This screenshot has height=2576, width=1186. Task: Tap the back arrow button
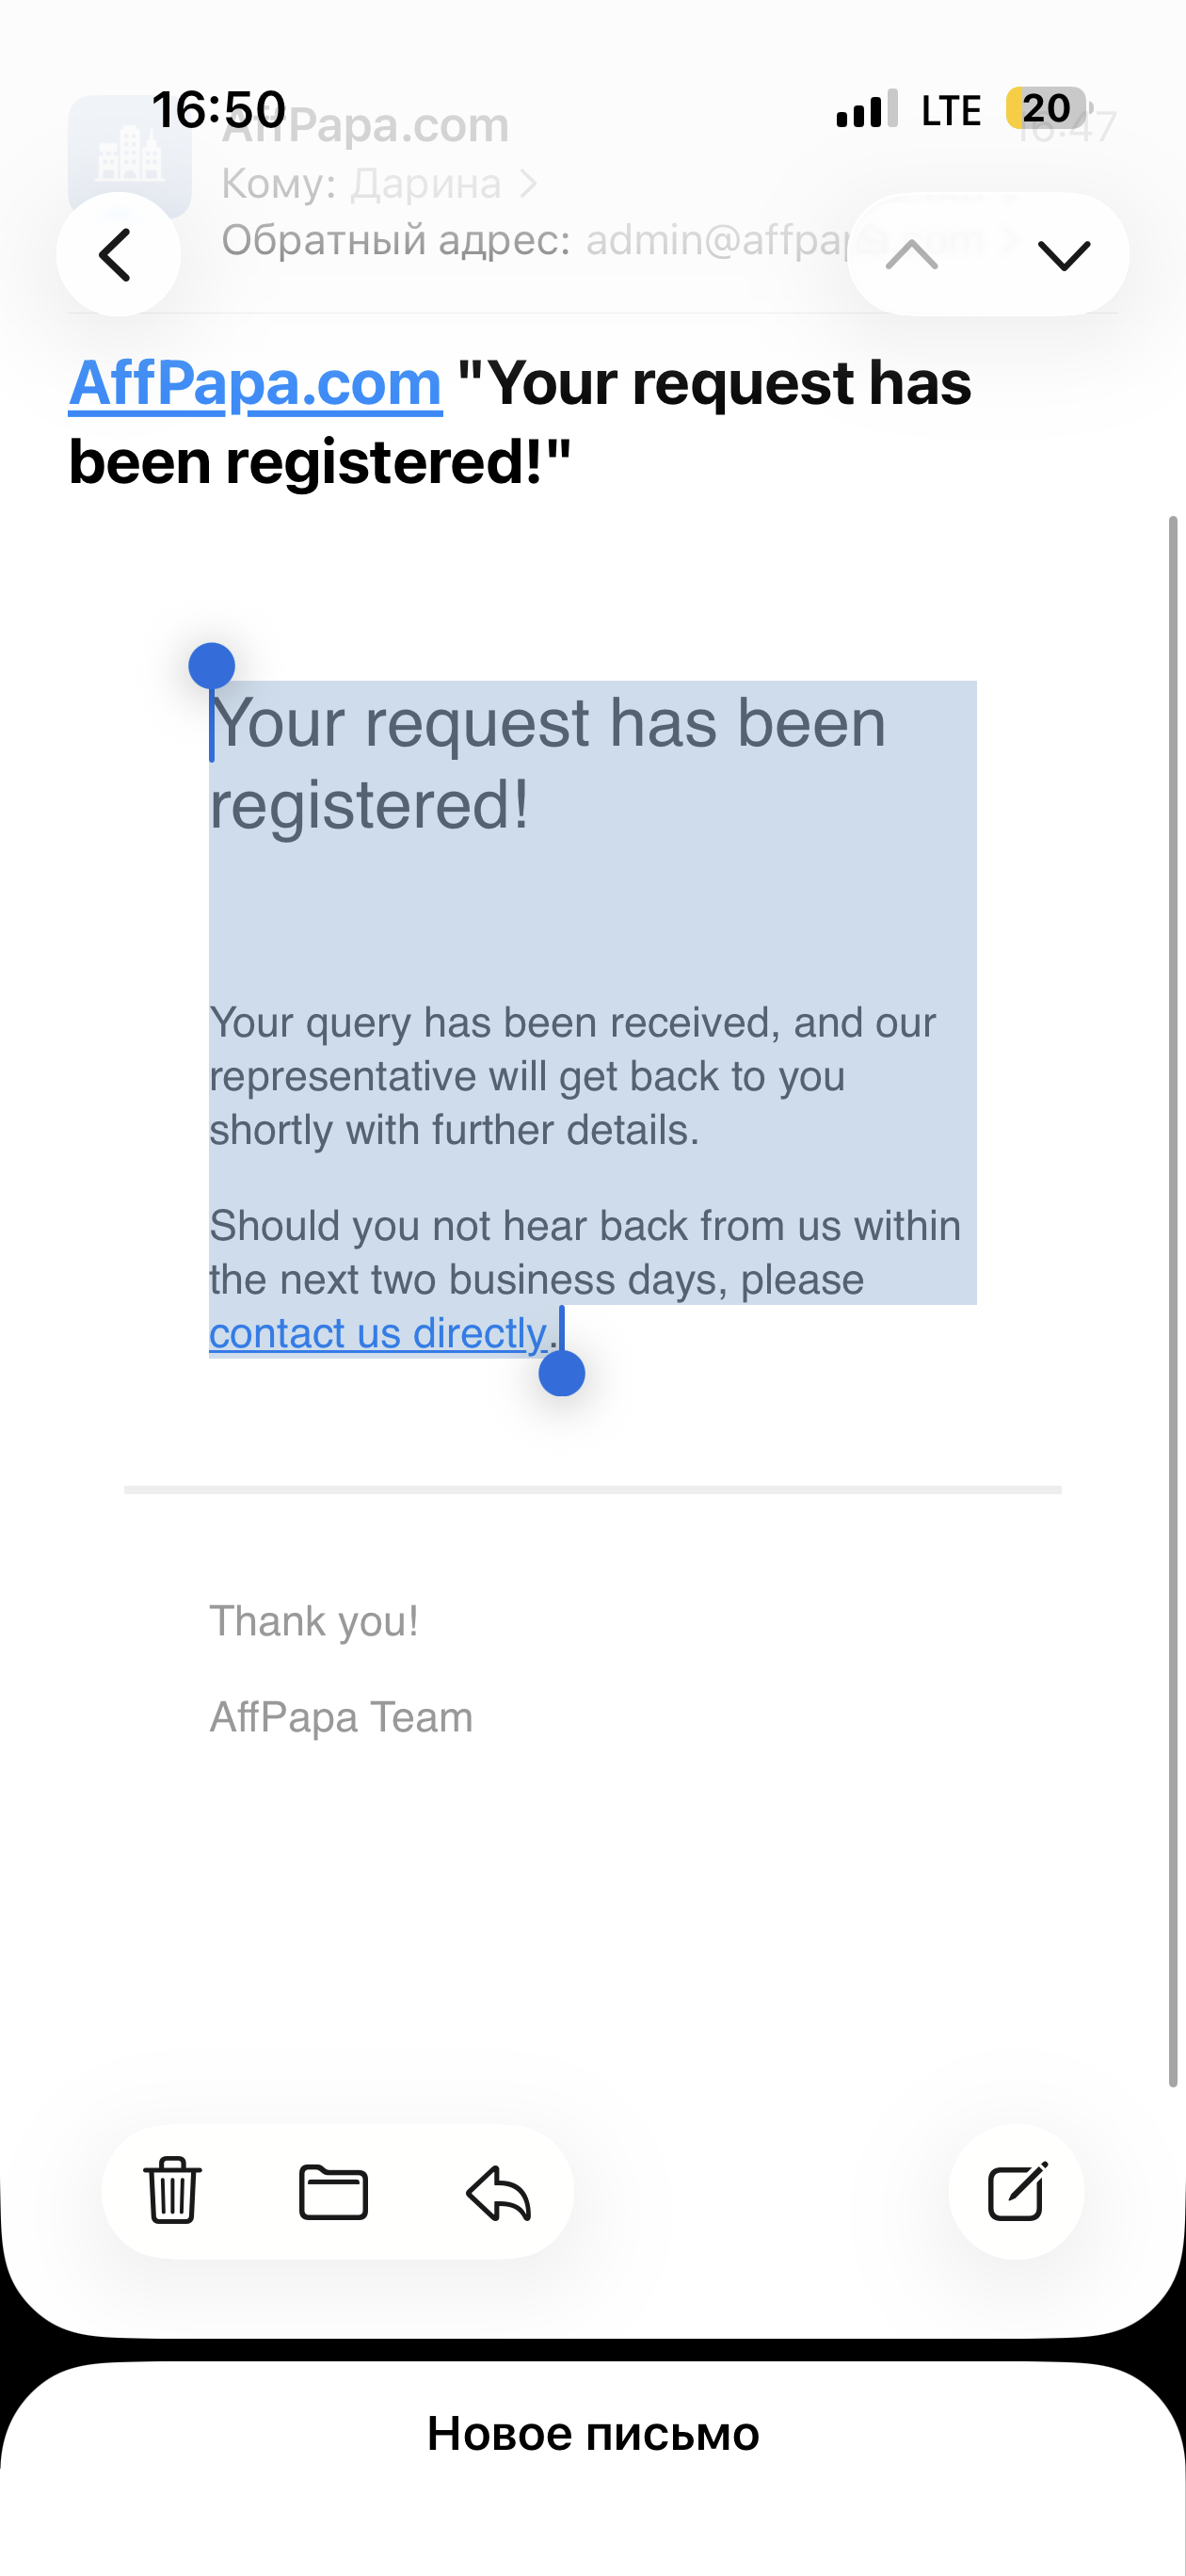click(117, 255)
